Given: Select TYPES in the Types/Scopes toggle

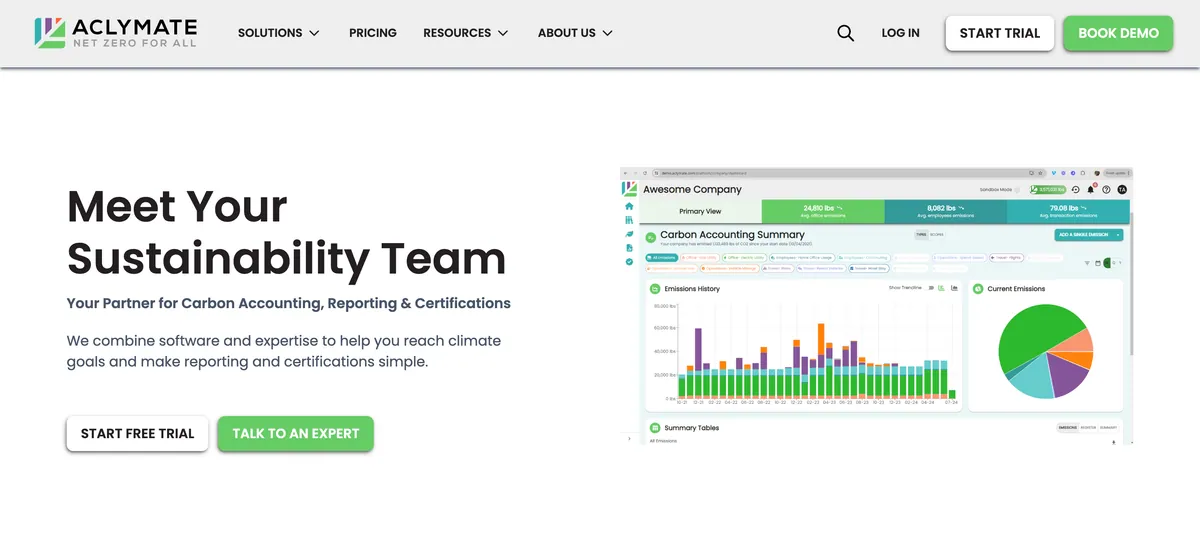Looking at the screenshot, I should pos(921,234).
